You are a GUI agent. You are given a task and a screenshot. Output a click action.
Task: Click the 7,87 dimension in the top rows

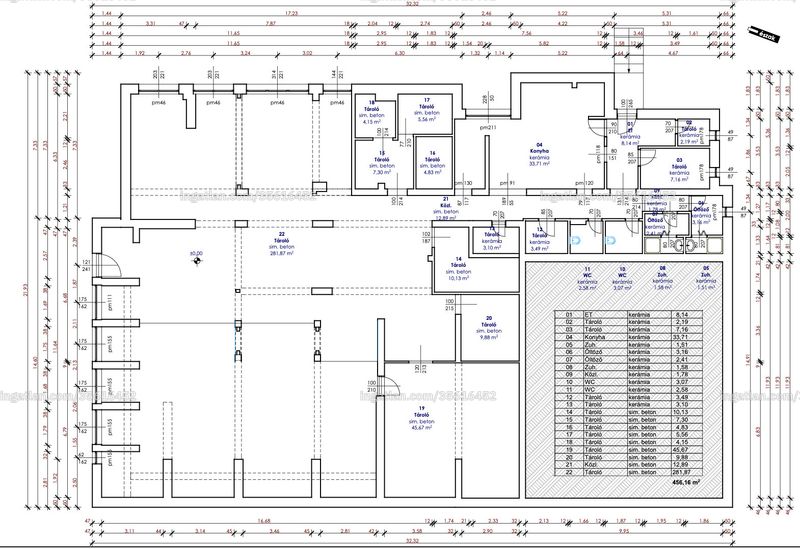(270, 23)
